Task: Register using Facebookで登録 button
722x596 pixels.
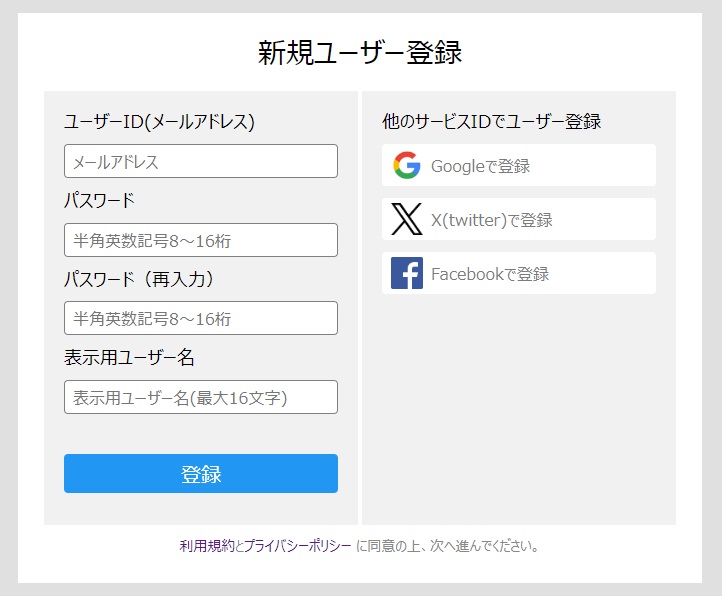Action: (518, 273)
